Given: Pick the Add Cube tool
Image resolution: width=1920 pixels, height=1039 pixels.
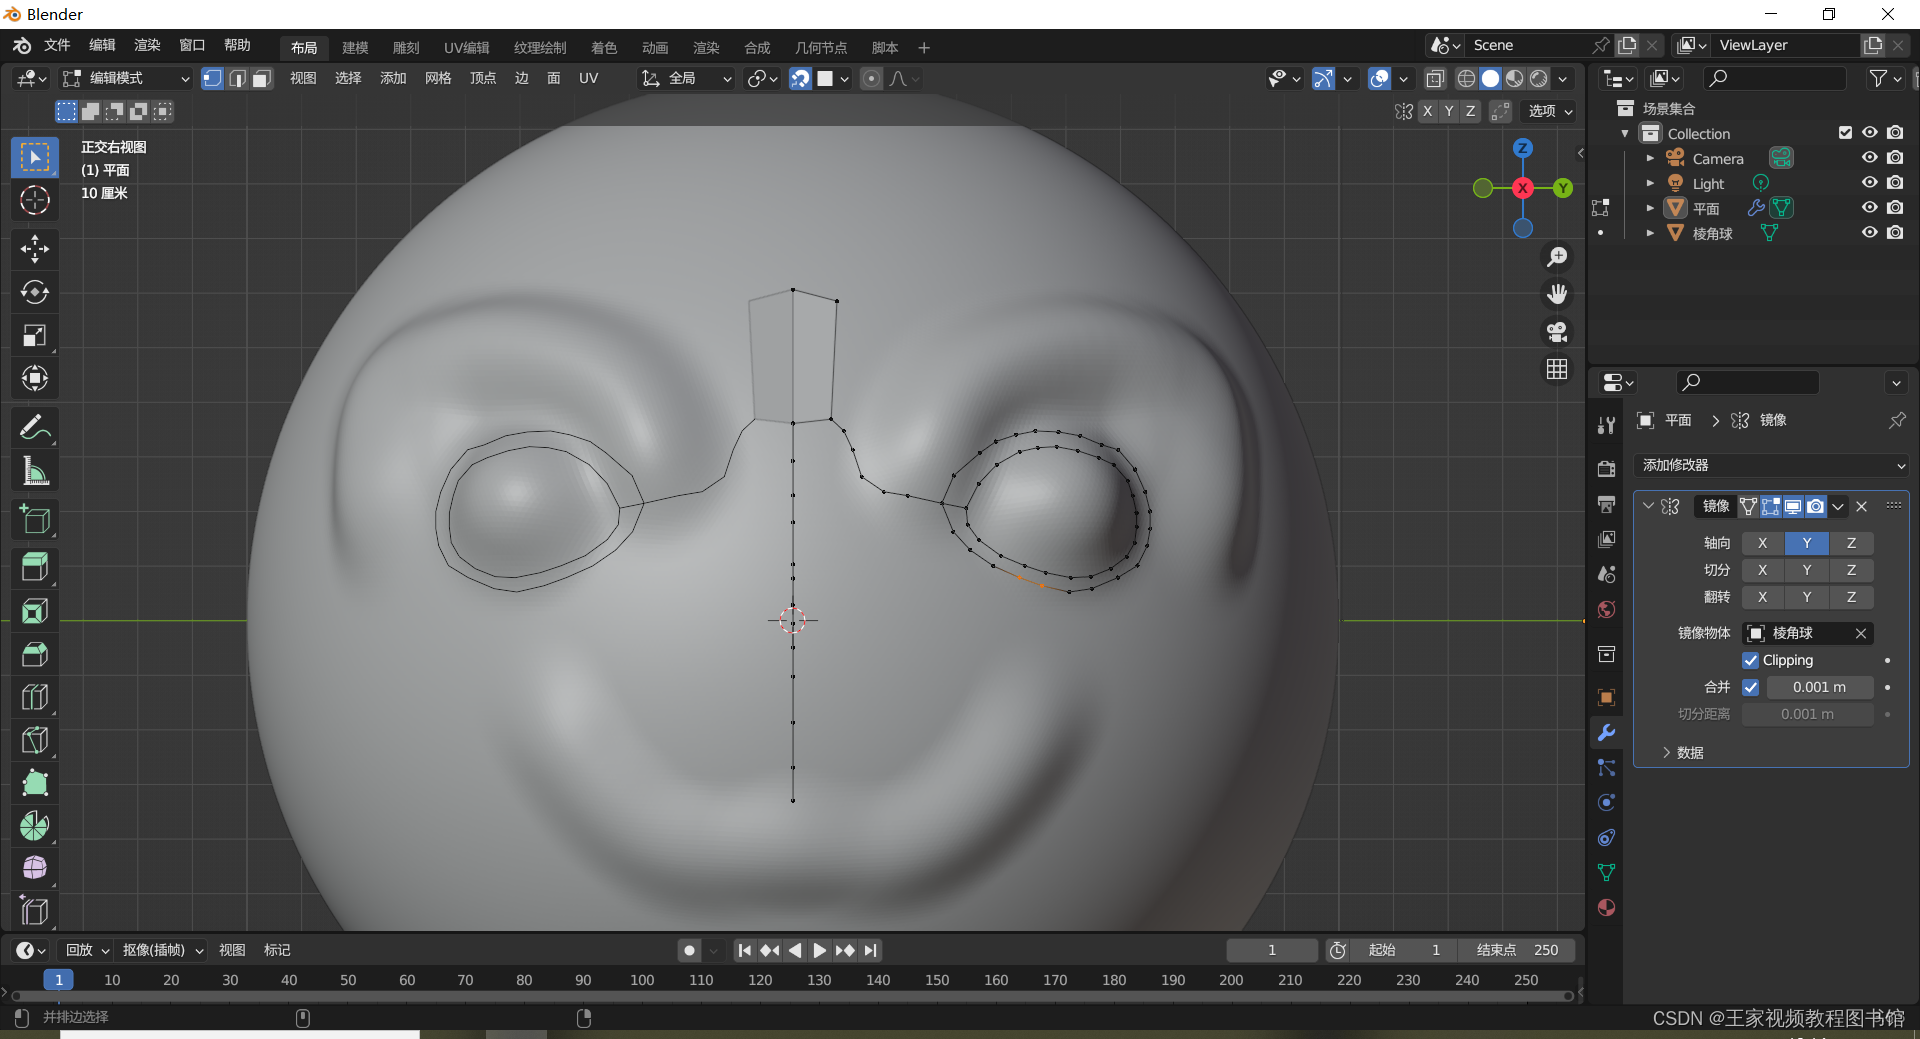Looking at the screenshot, I should pyautogui.click(x=35, y=520).
